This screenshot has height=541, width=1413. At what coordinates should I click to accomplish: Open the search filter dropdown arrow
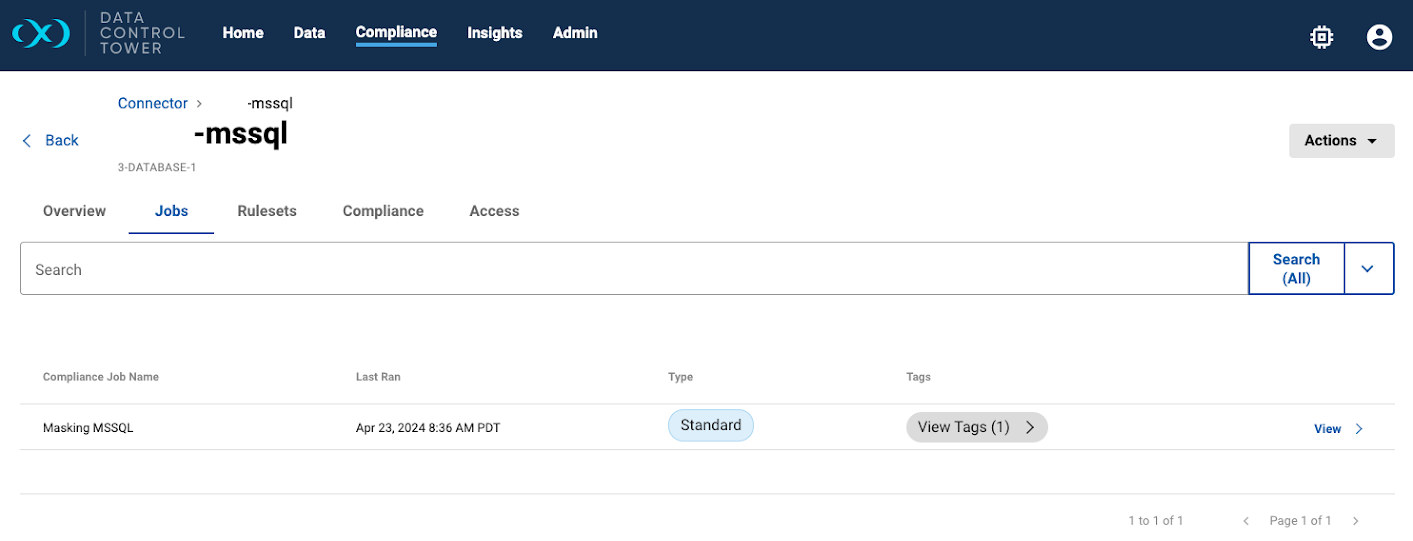pos(1368,268)
